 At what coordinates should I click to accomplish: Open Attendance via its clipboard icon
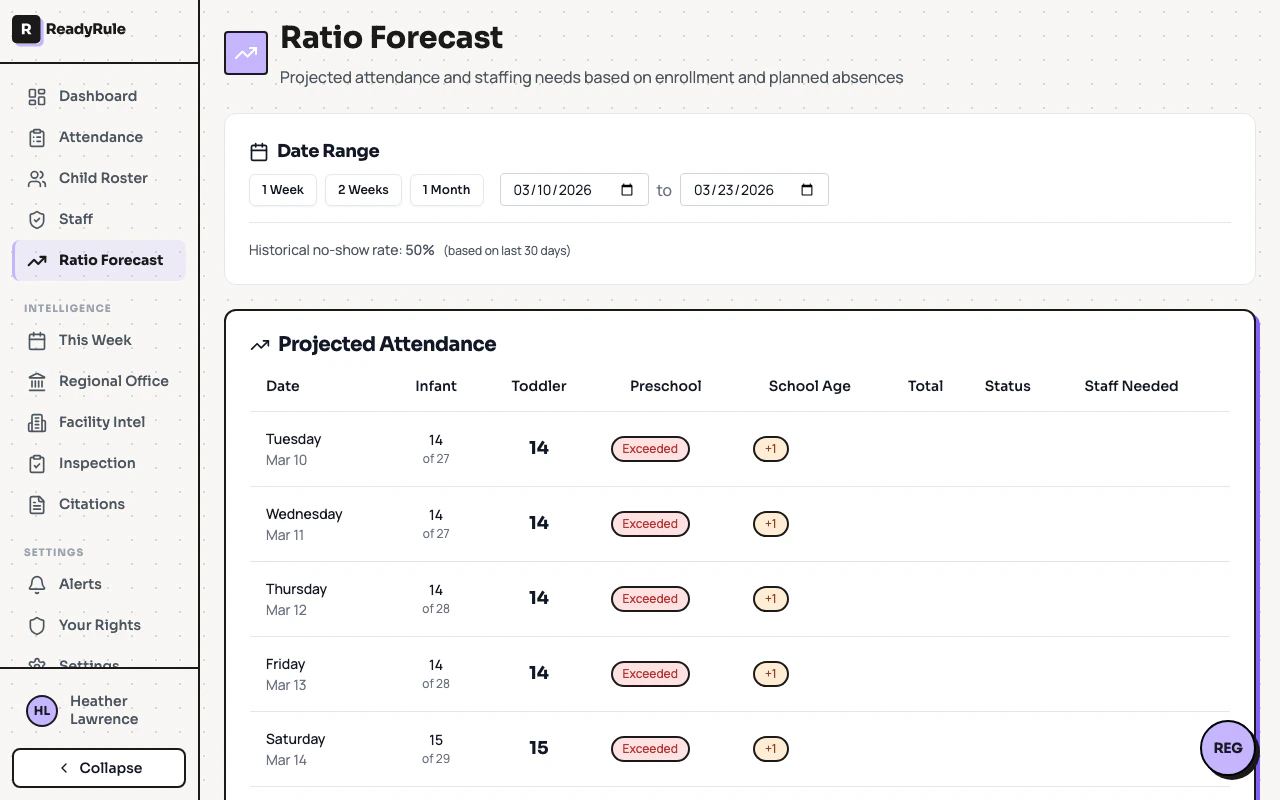tap(37, 137)
